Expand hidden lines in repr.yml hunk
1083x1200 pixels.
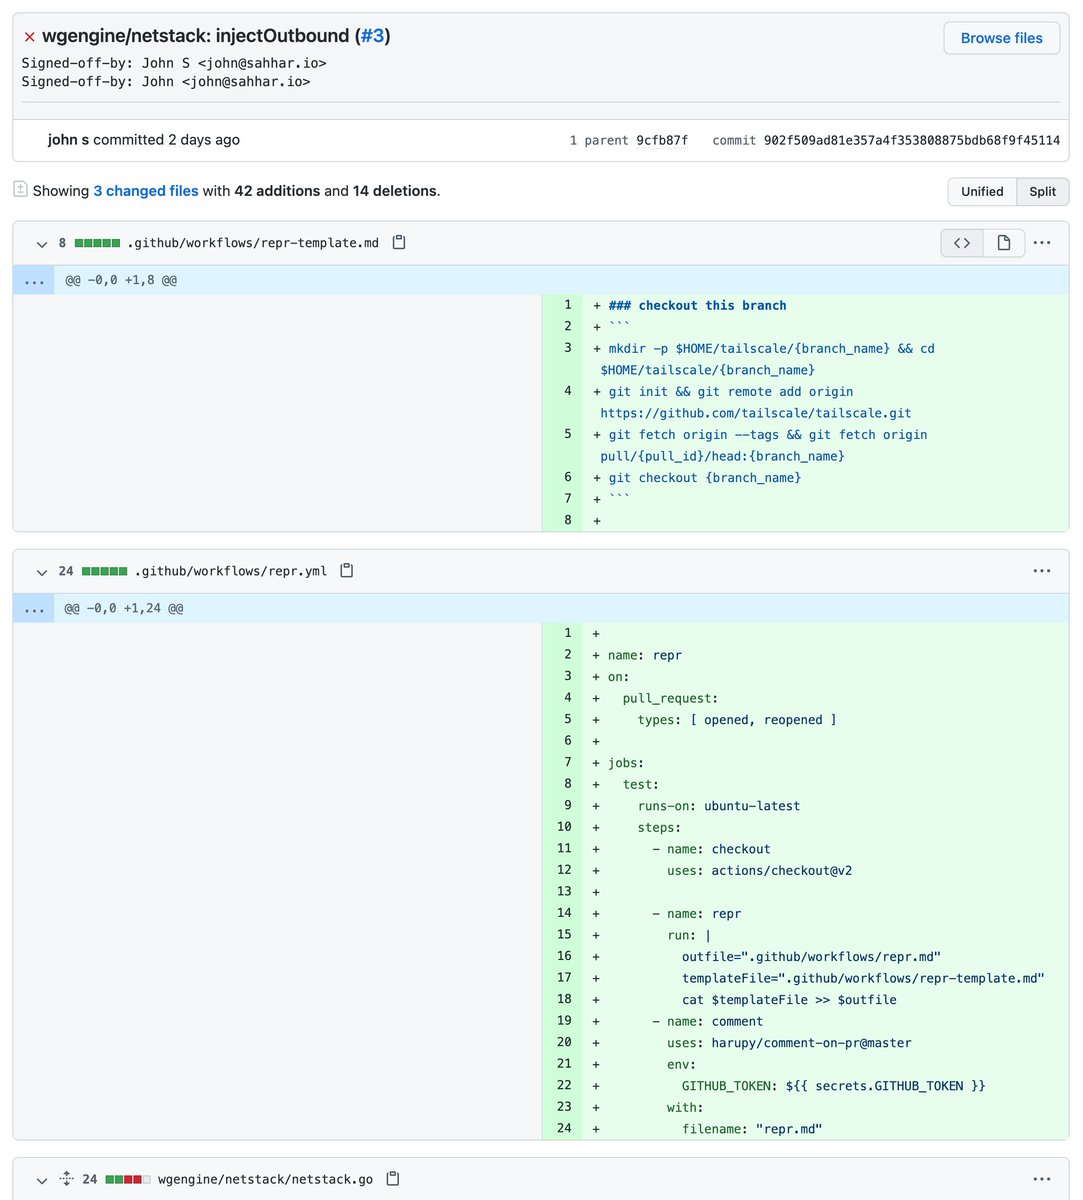coord(34,609)
